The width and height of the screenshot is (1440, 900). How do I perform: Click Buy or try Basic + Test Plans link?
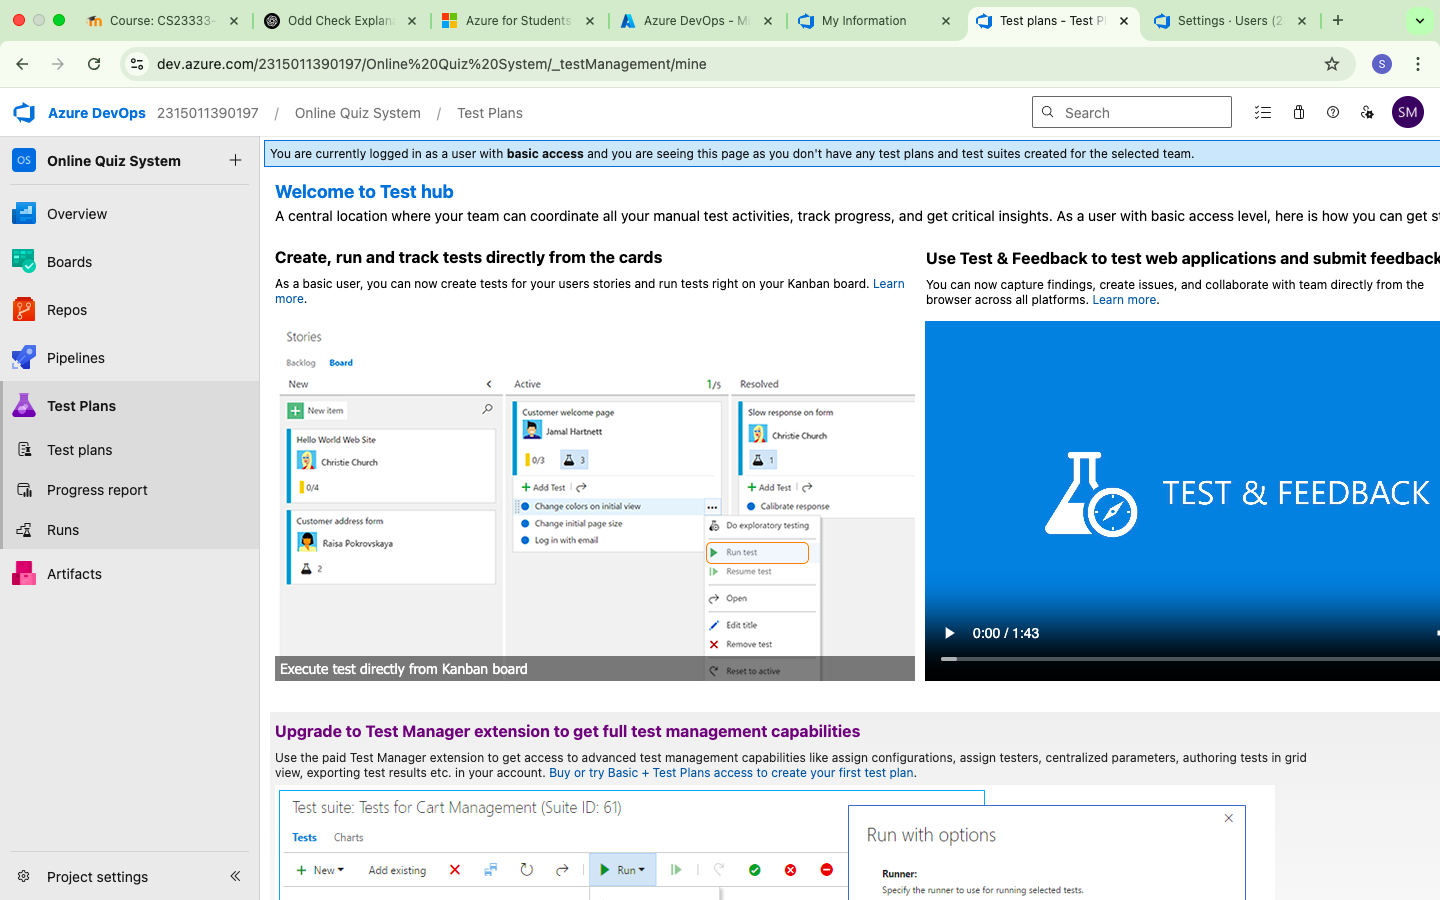pyautogui.click(x=731, y=773)
